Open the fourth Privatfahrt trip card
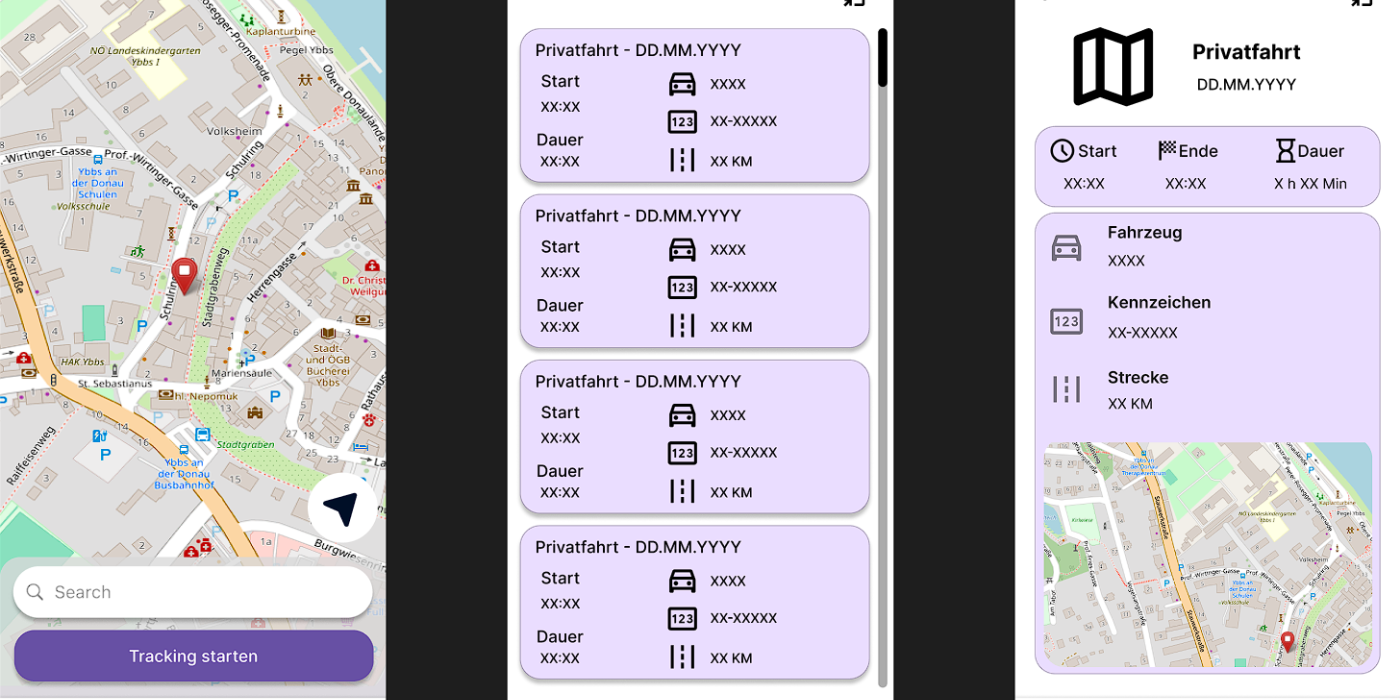The height and width of the screenshot is (700, 1400). tap(694, 602)
